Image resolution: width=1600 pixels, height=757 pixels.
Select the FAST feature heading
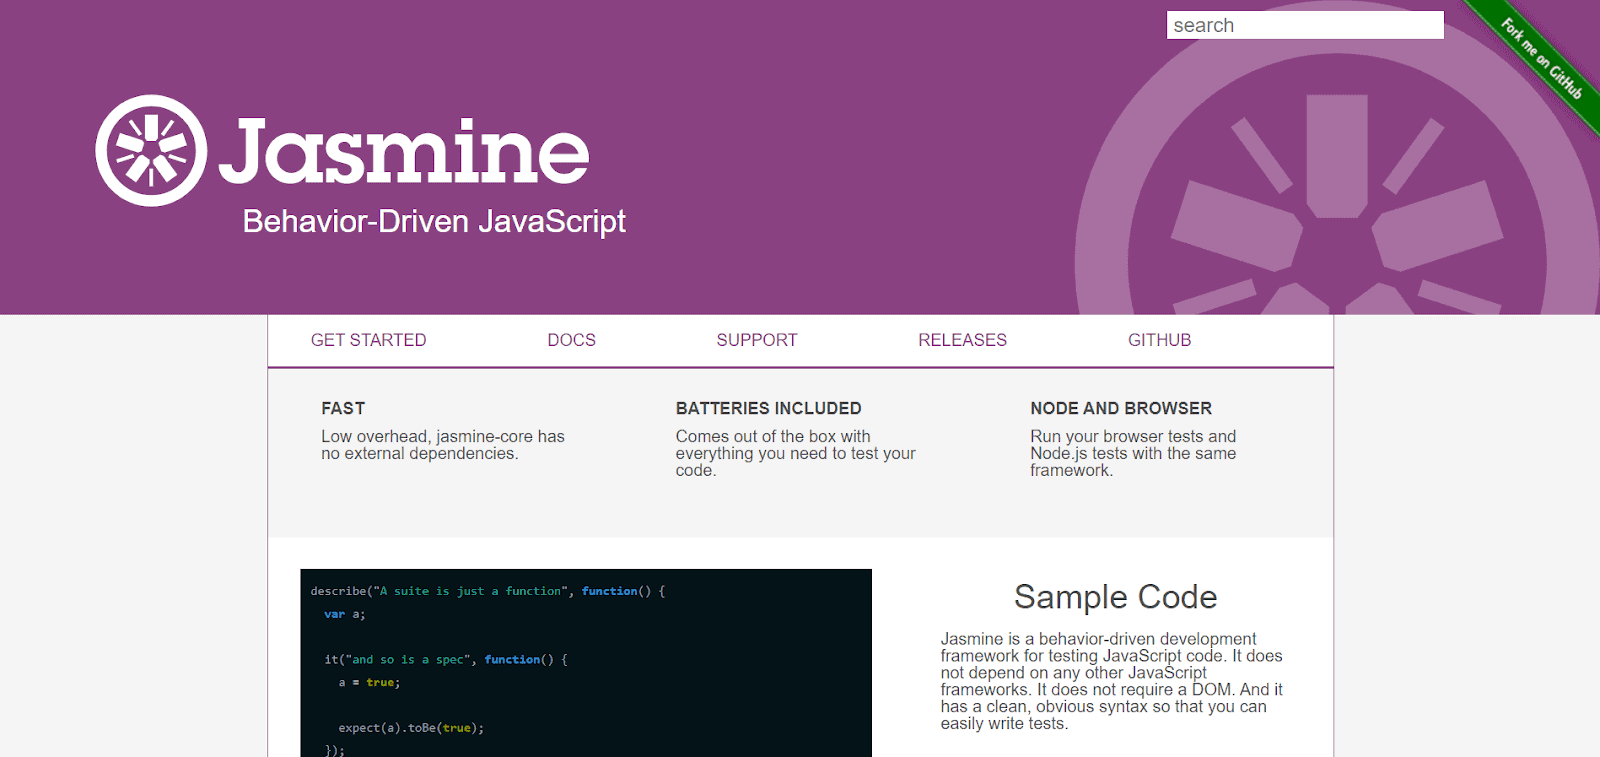(x=343, y=408)
